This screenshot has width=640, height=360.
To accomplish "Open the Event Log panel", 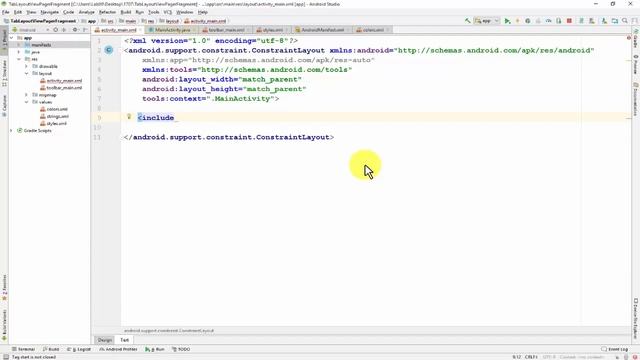I will click(x=615, y=349).
